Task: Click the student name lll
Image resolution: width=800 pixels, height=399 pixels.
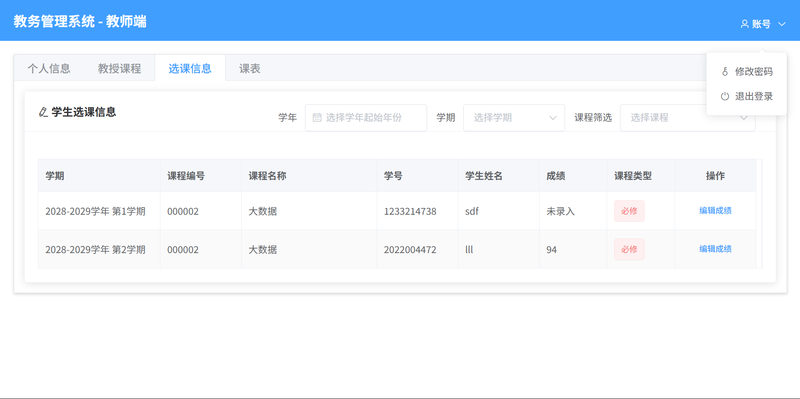Action: coord(469,250)
